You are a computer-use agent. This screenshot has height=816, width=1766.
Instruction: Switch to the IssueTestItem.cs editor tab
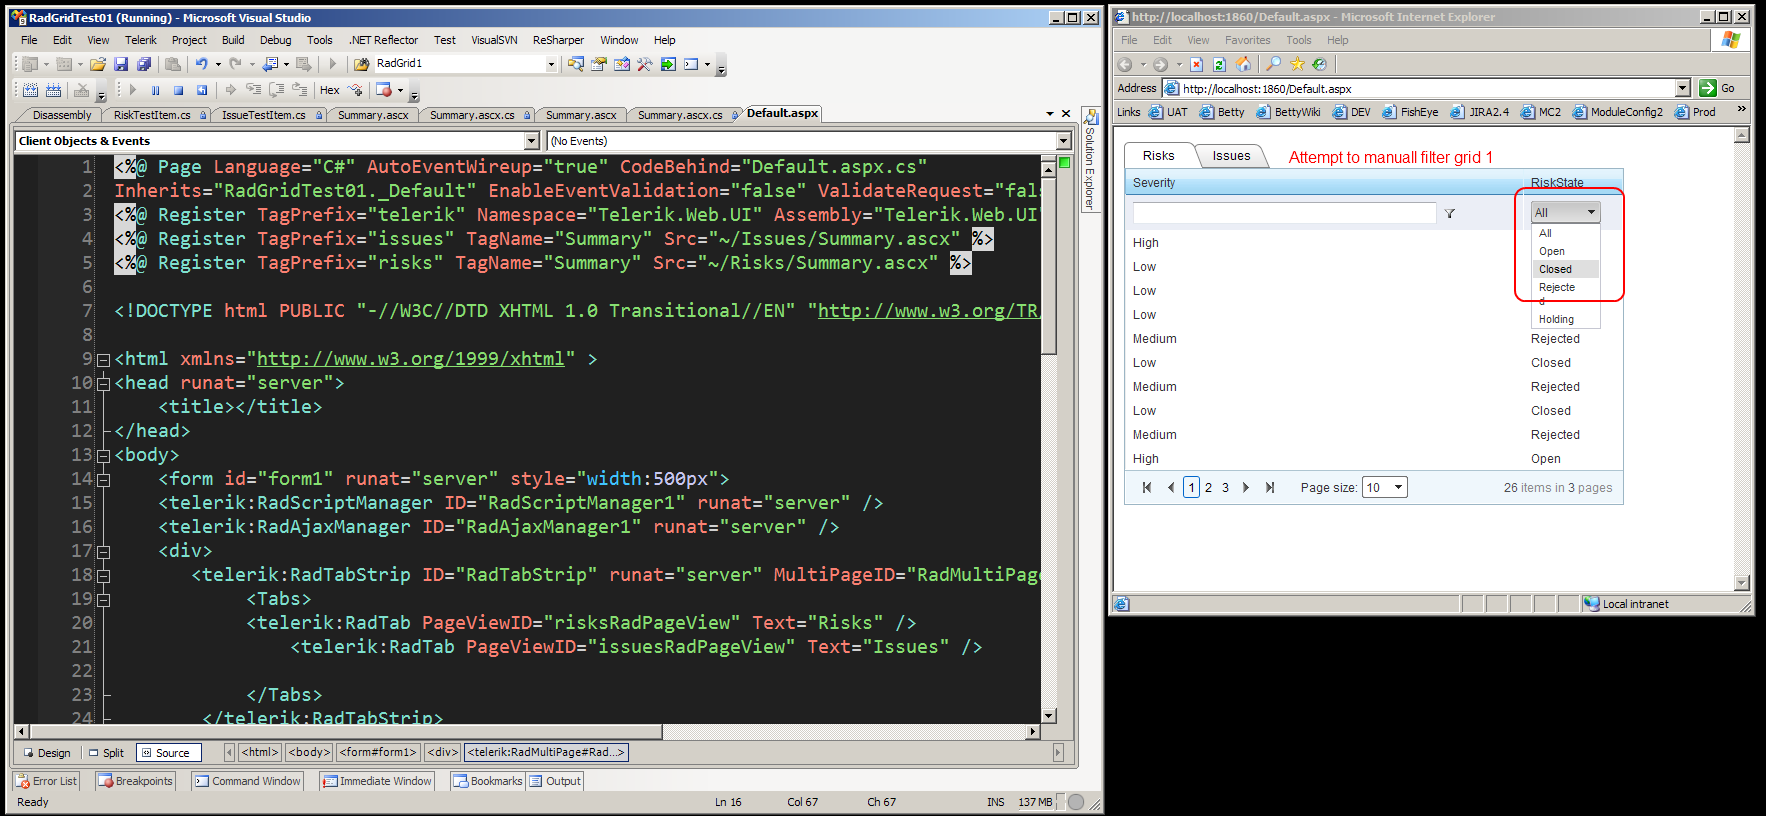[270, 115]
